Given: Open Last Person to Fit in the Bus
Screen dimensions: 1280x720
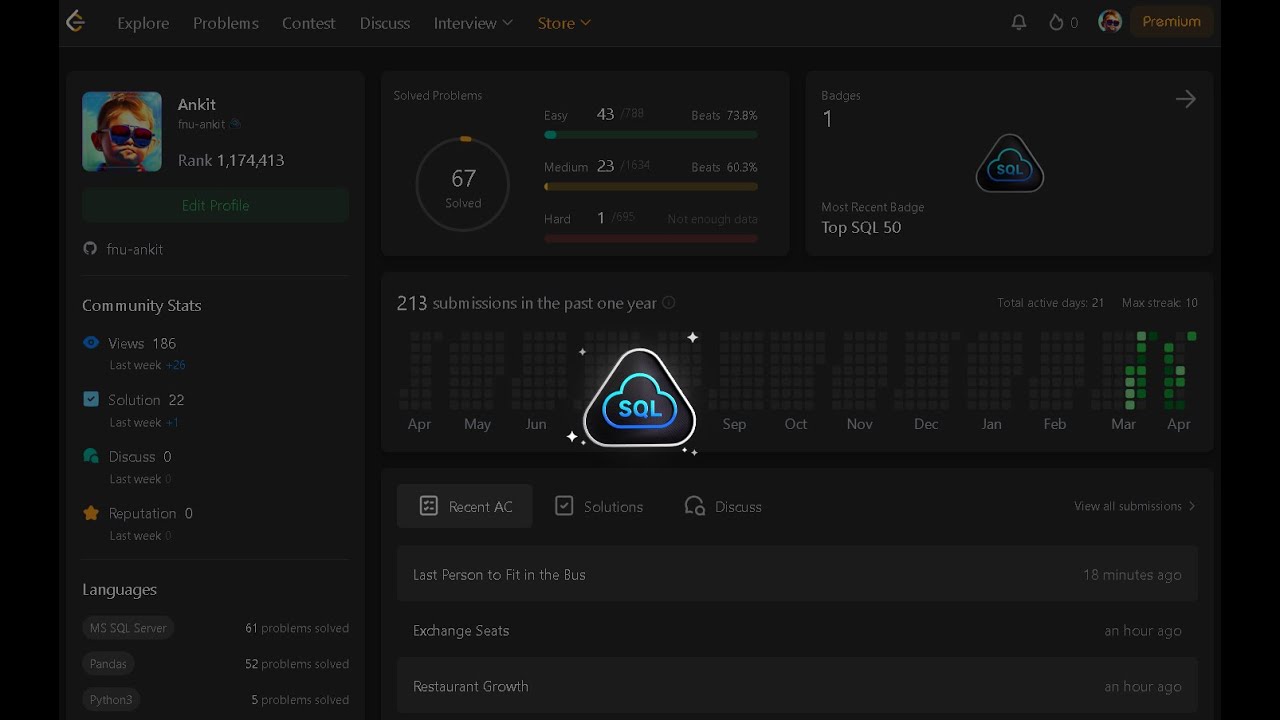Looking at the screenshot, I should coord(797,574).
